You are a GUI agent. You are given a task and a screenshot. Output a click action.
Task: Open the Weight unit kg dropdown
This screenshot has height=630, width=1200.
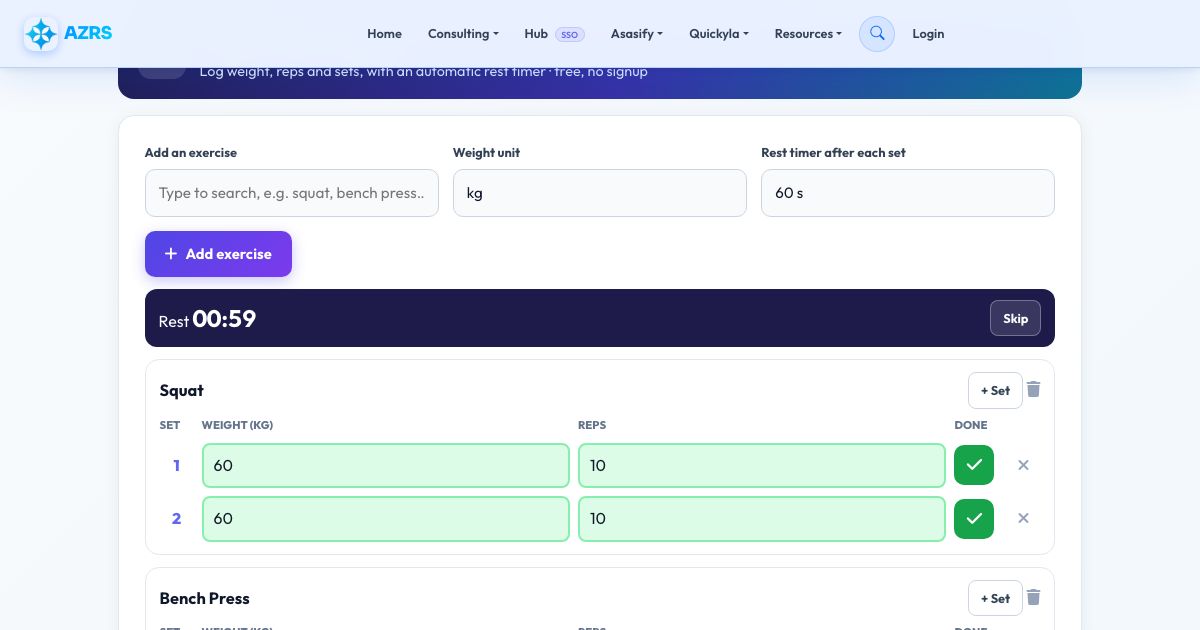[x=600, y=193]
